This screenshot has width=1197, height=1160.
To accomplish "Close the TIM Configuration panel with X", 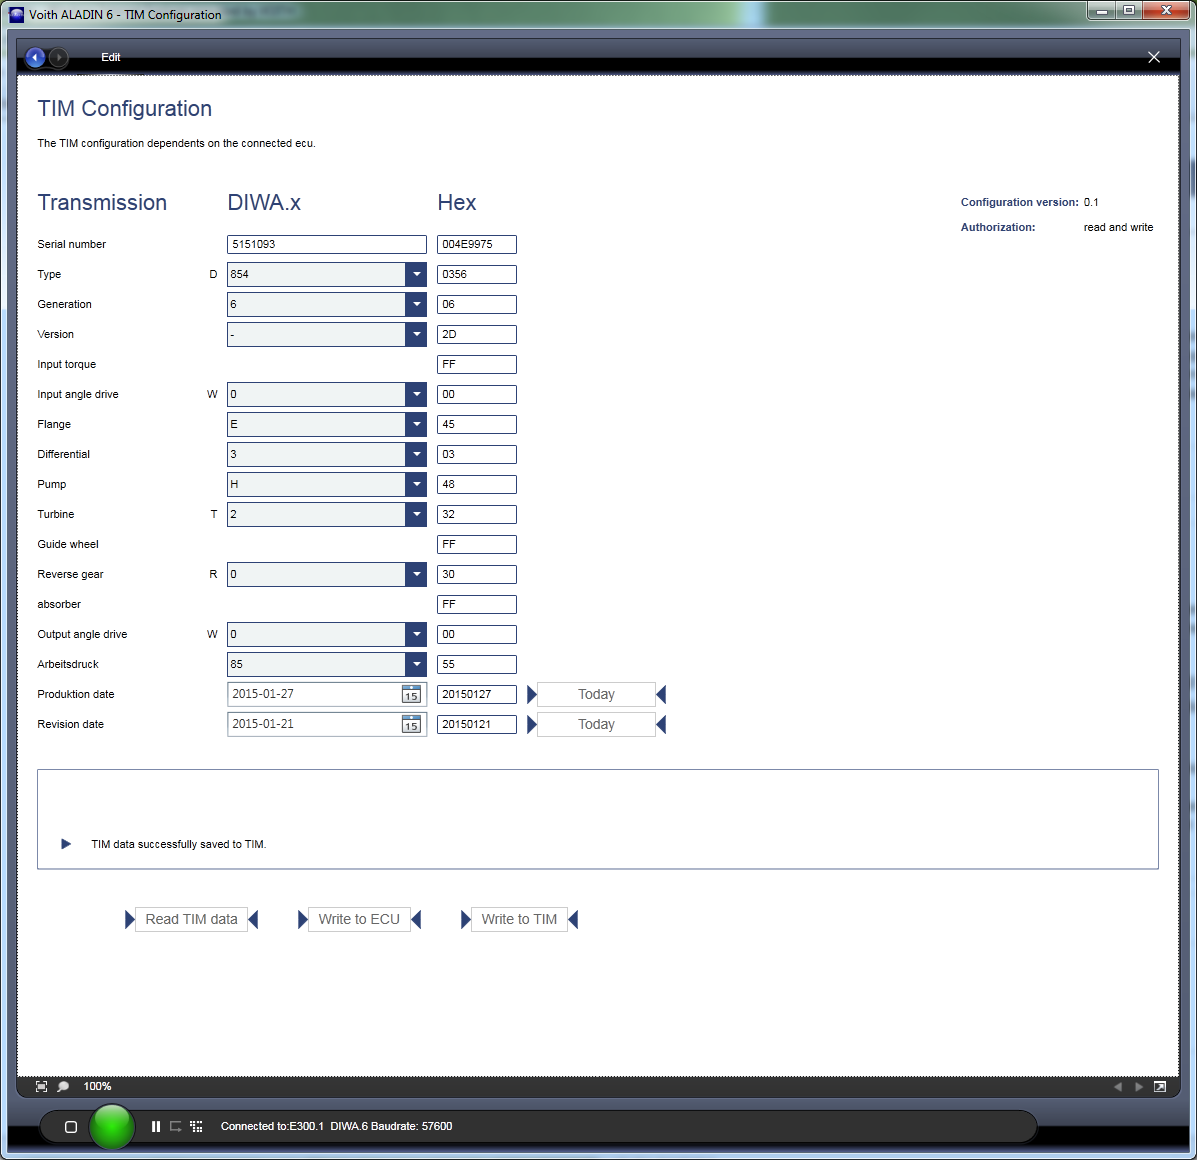I will point(1153,57).
